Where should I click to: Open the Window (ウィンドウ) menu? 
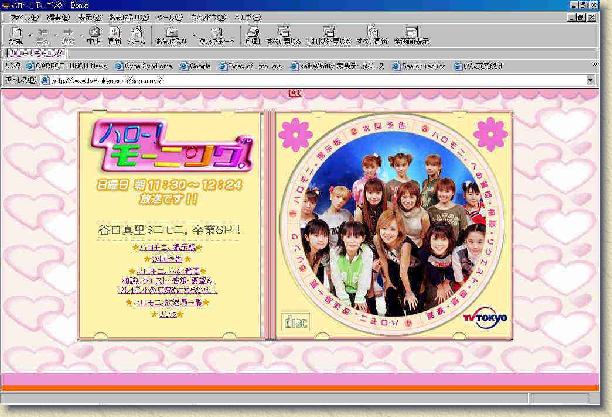(208, 17)
